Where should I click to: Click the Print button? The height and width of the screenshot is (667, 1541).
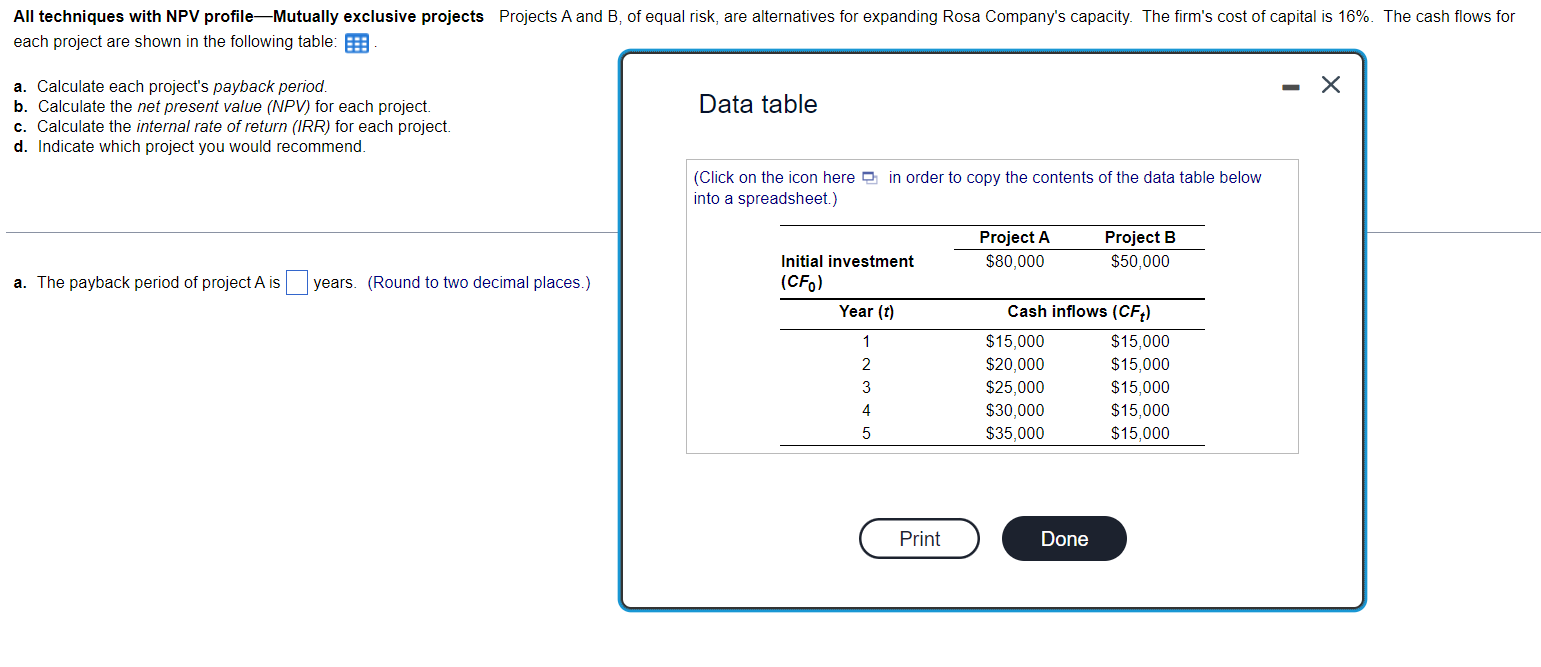point(919,539)
